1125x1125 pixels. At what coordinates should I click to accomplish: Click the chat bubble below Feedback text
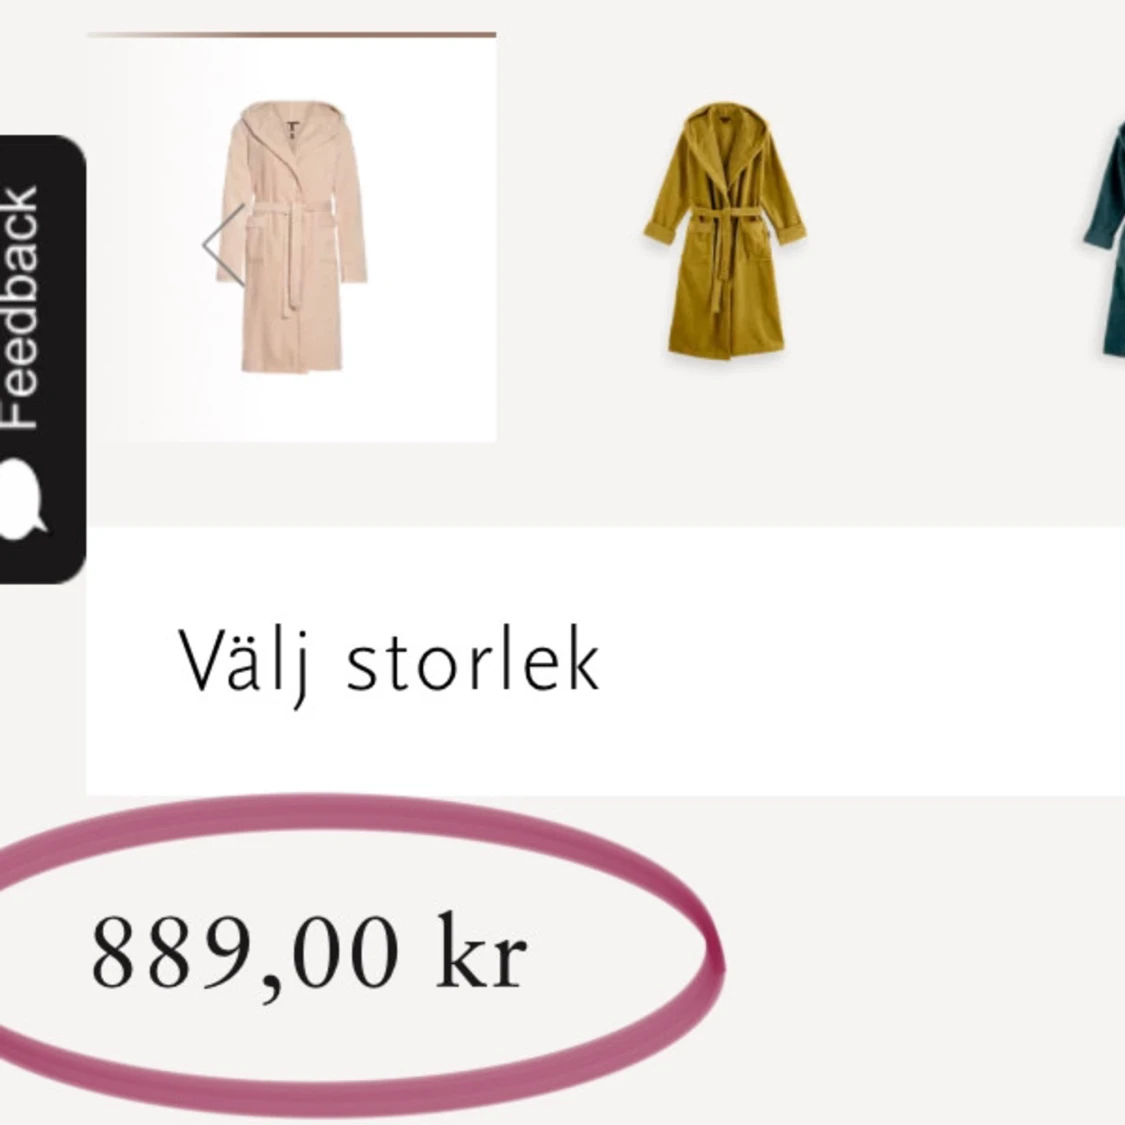[x=22, y=496]
